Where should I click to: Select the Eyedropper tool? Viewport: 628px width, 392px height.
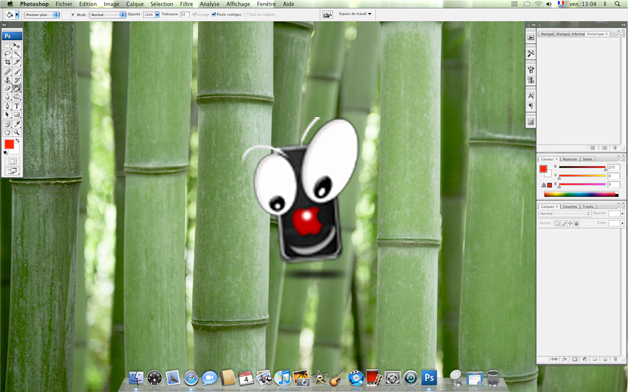17,125
